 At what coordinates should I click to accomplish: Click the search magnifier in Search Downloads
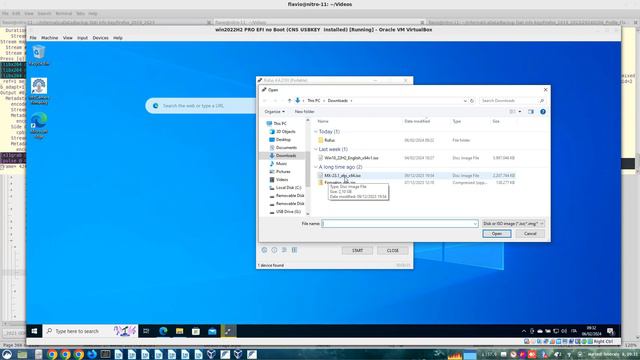pyautogui.click(x=542, y=100)
